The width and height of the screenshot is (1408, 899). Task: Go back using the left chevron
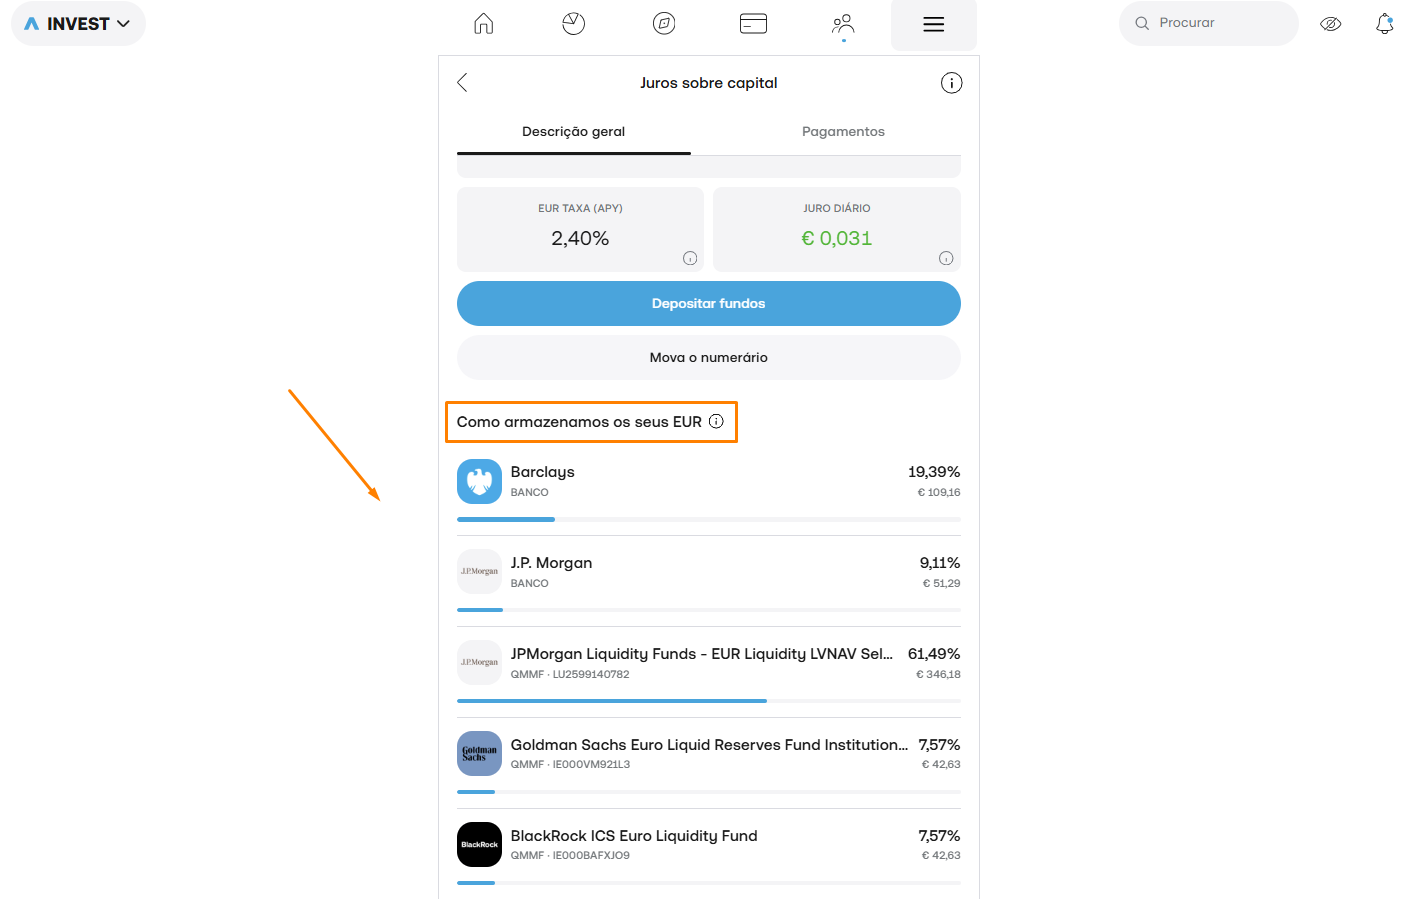[x=462, y=83]
